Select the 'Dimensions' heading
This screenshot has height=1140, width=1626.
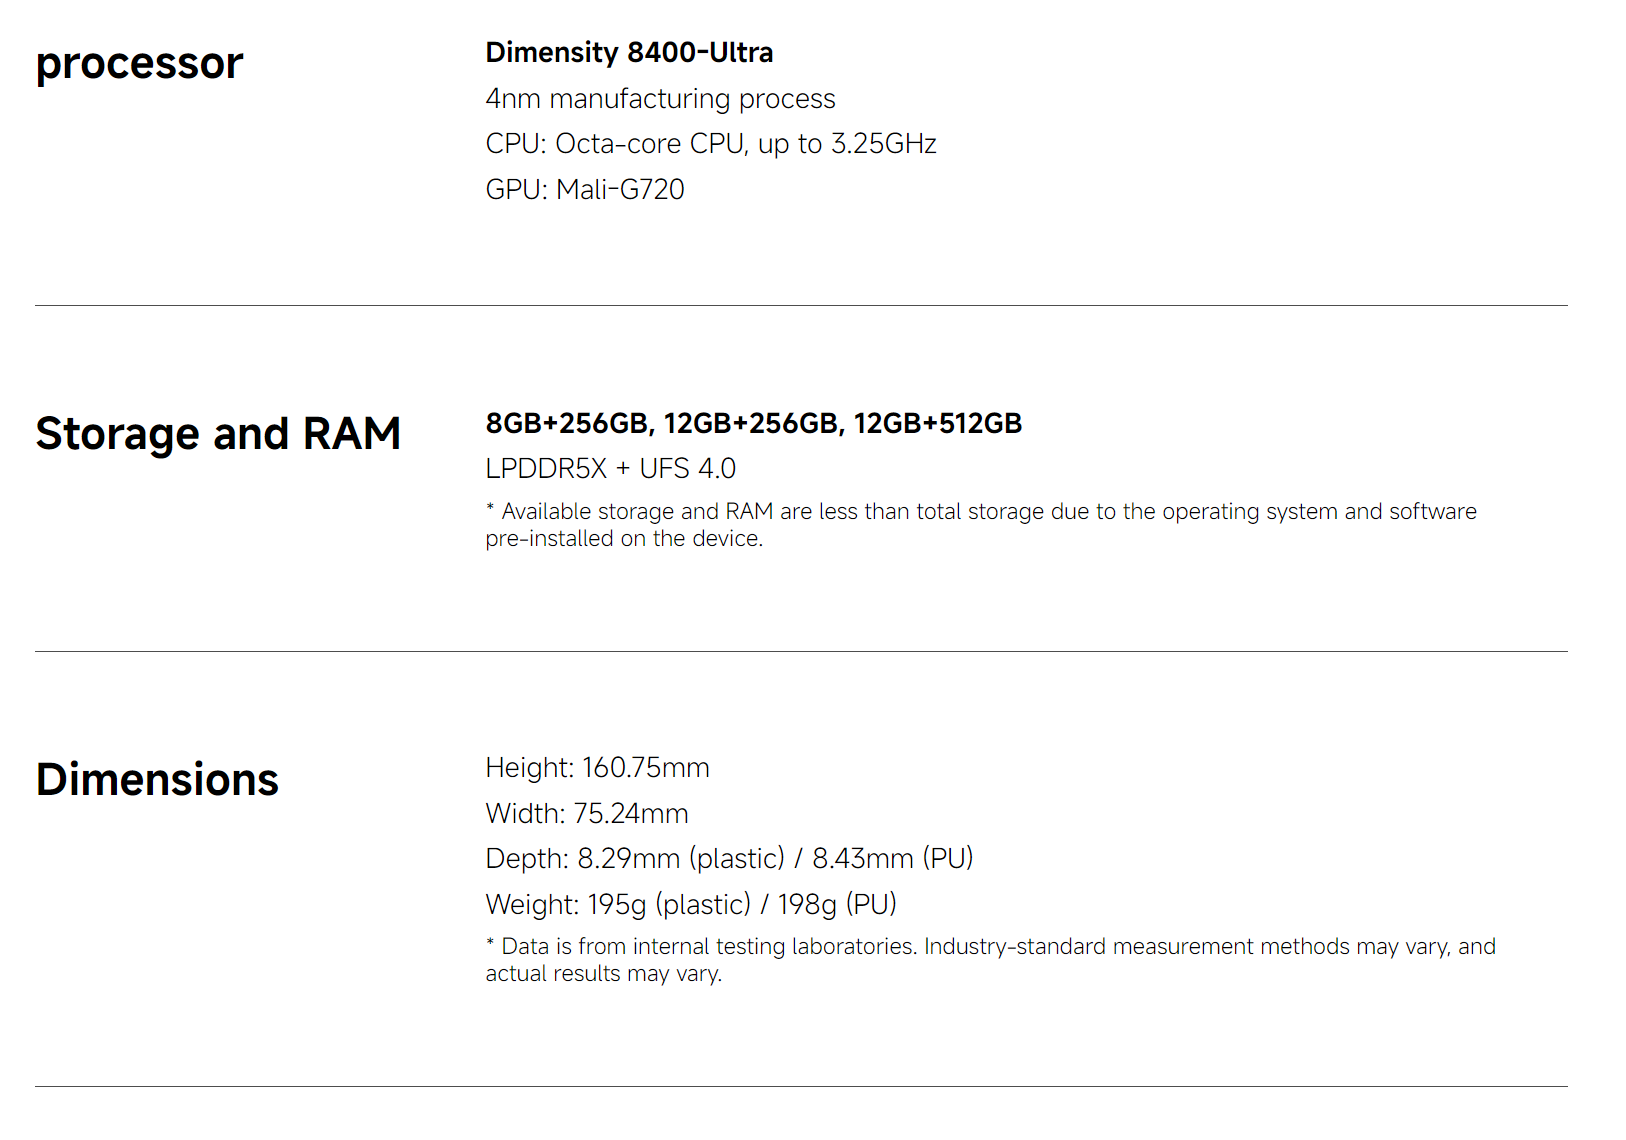157,780
